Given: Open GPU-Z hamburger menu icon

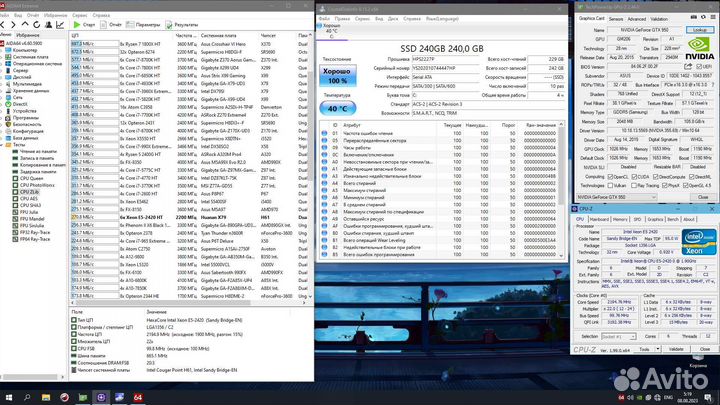Looking at the screenshot, I should 713,17.
